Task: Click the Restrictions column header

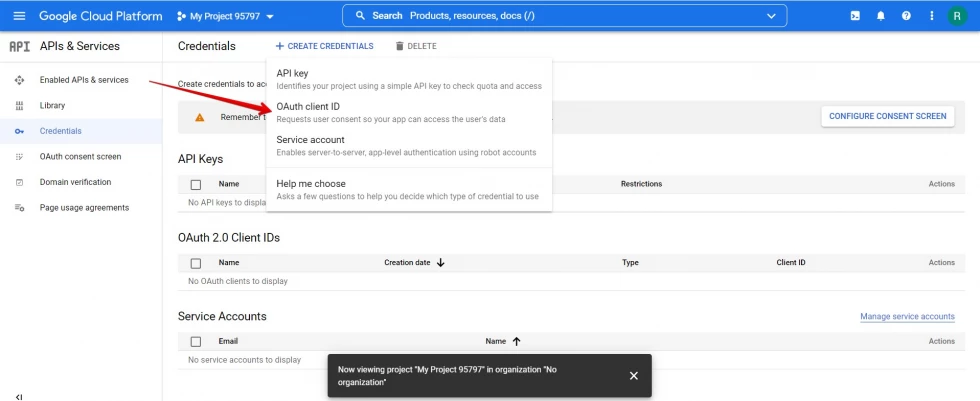Action: click(x=641, y=184)
